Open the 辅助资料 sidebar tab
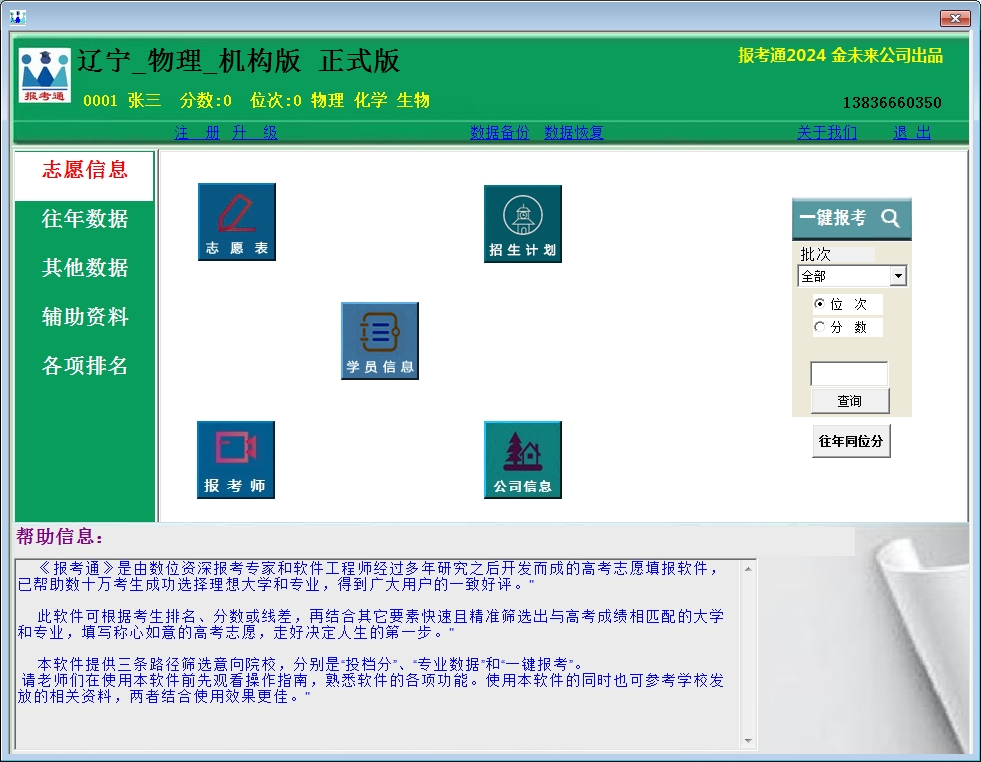 coord(85,317)
